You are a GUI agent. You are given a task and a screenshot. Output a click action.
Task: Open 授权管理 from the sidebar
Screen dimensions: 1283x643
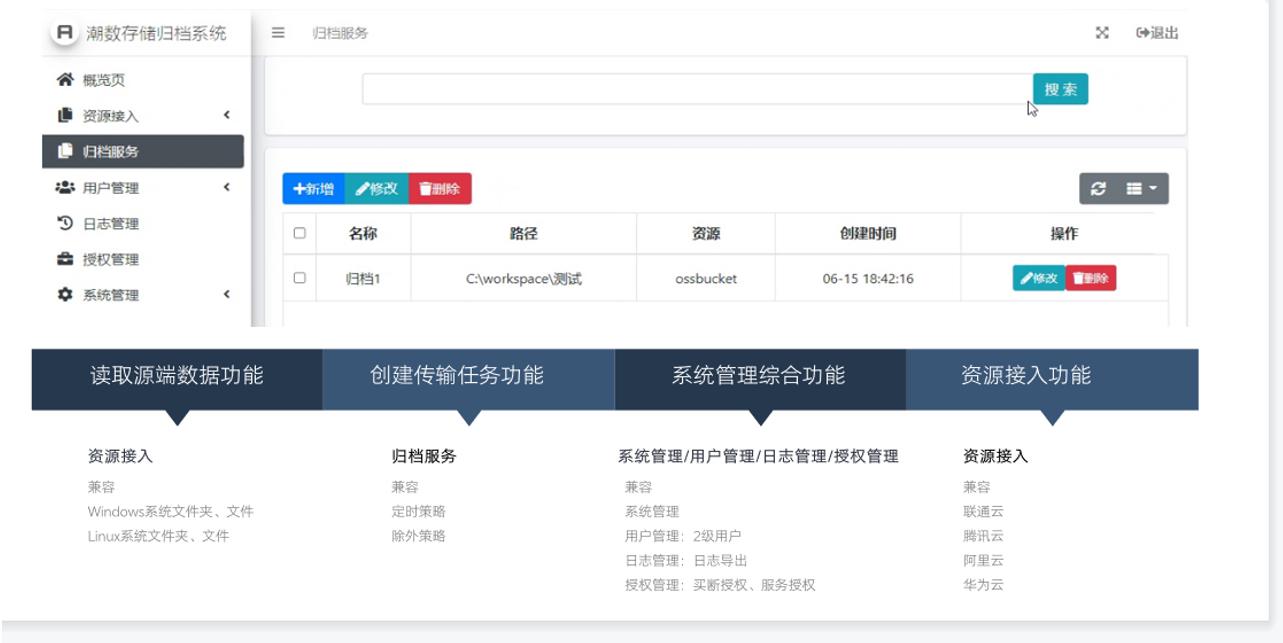click(110, 260)
